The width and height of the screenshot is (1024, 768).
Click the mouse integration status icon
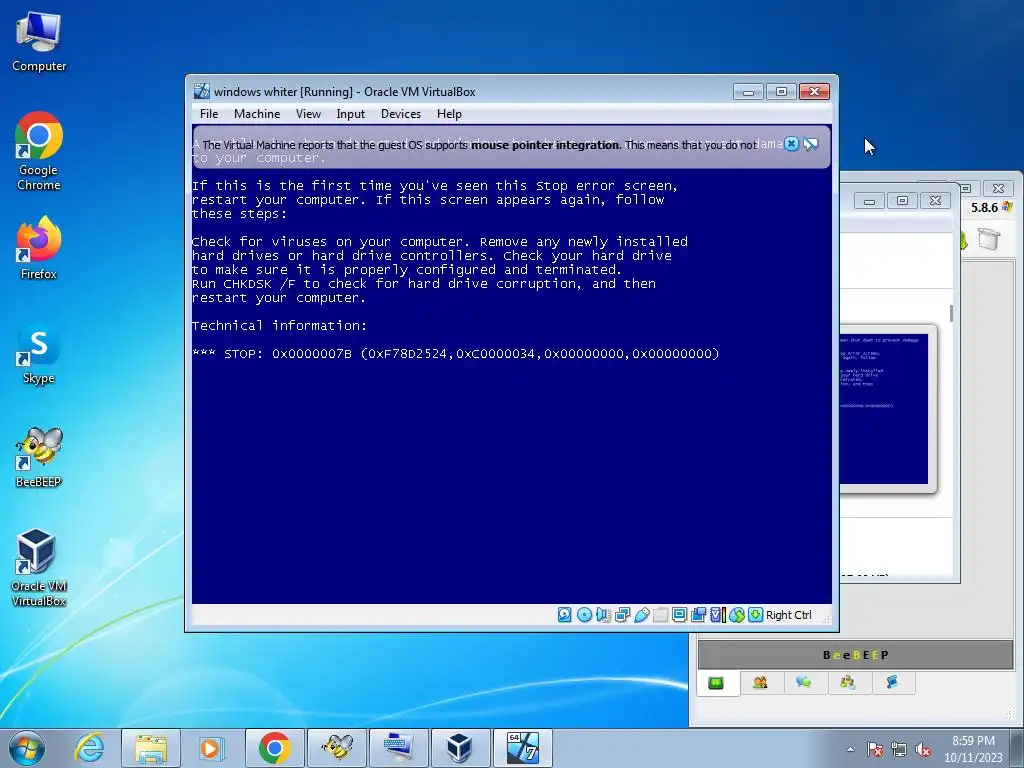737,615
